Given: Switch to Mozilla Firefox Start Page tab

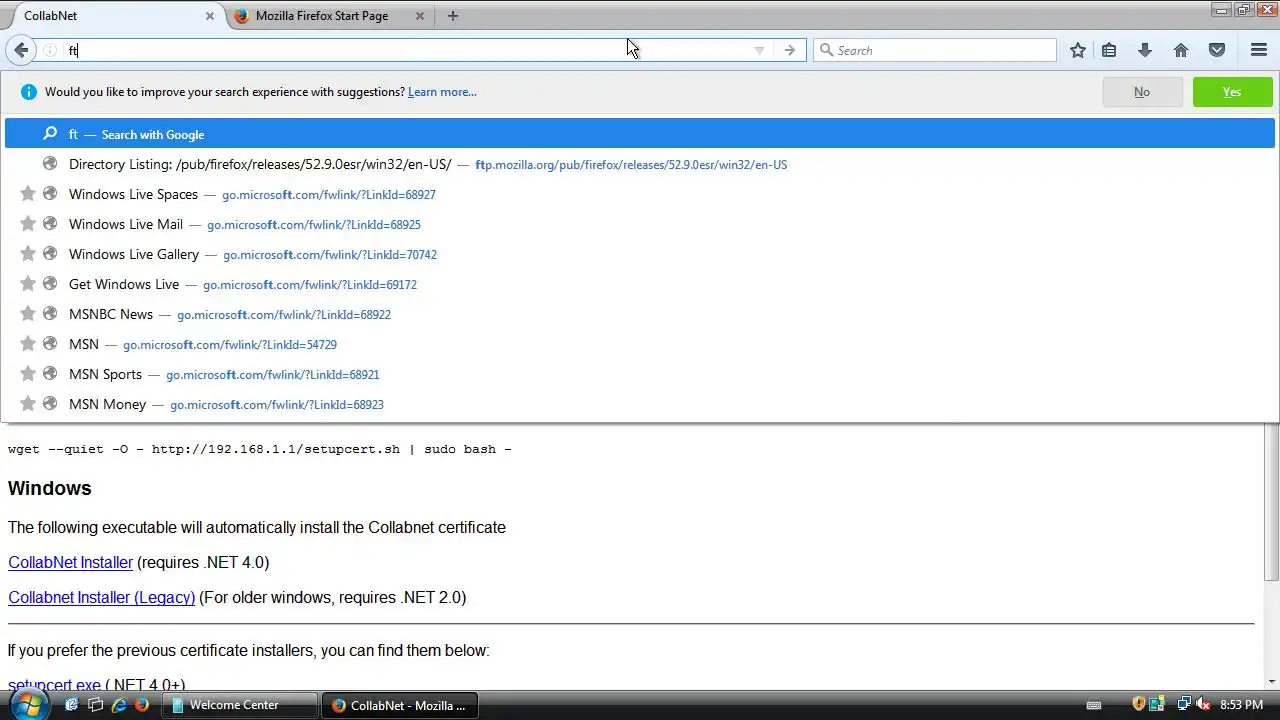Looking at the screenshot, I should (x=330, y=16).
